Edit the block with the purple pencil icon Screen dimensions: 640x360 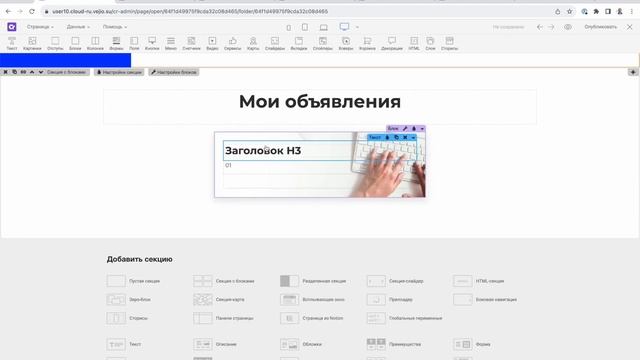tap(405, 129)
